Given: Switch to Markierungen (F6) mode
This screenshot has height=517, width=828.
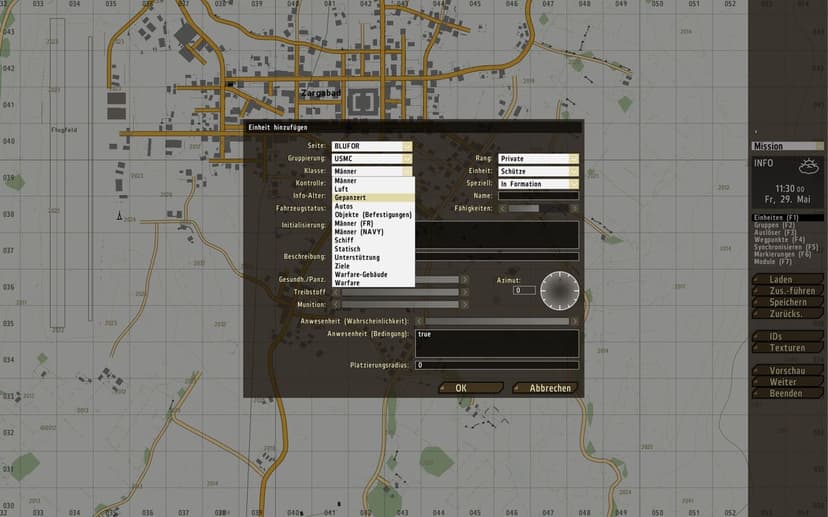Looking at the screenshot, I should coord(787,255).
